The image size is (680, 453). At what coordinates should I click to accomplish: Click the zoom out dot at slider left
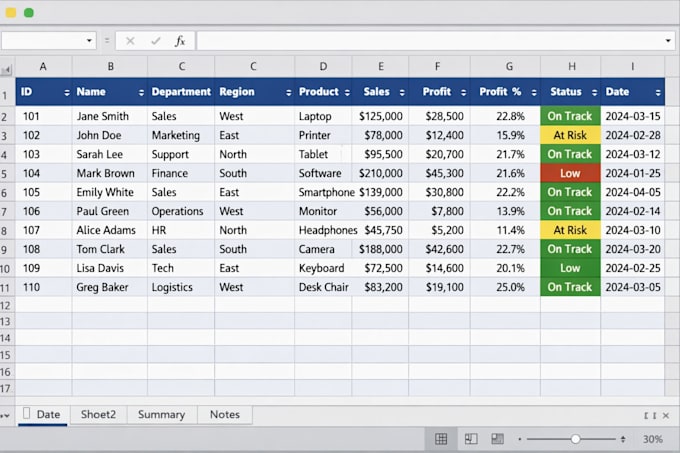click(x=520, y=439)
